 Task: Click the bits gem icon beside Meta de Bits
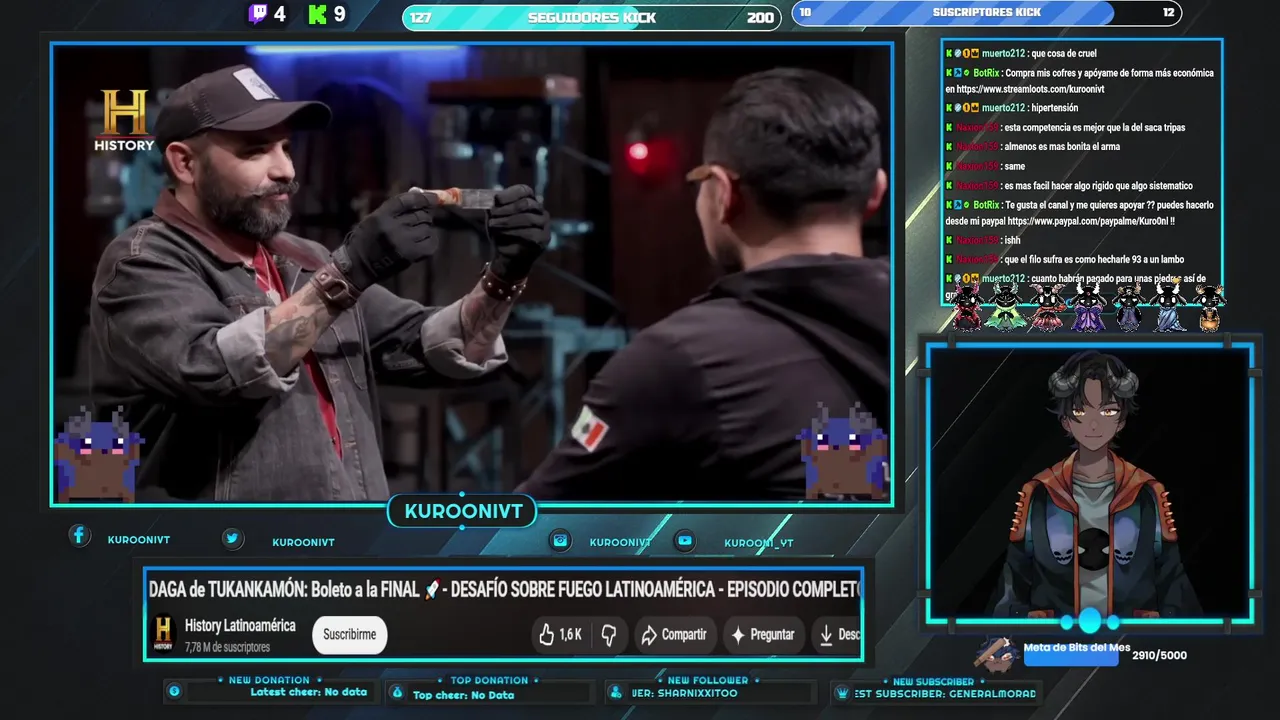[x=997, y=652]
